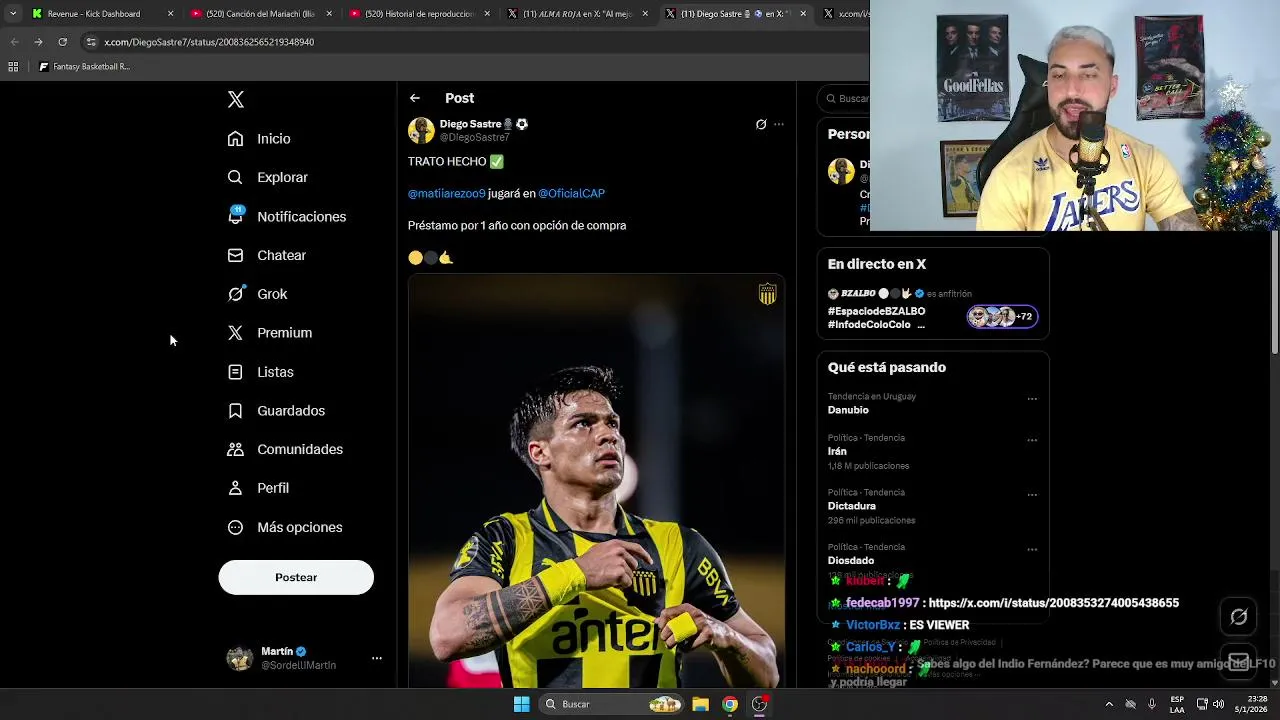
Task: Open the tab search dropdown arrow
Action: (x=13, y=14)
